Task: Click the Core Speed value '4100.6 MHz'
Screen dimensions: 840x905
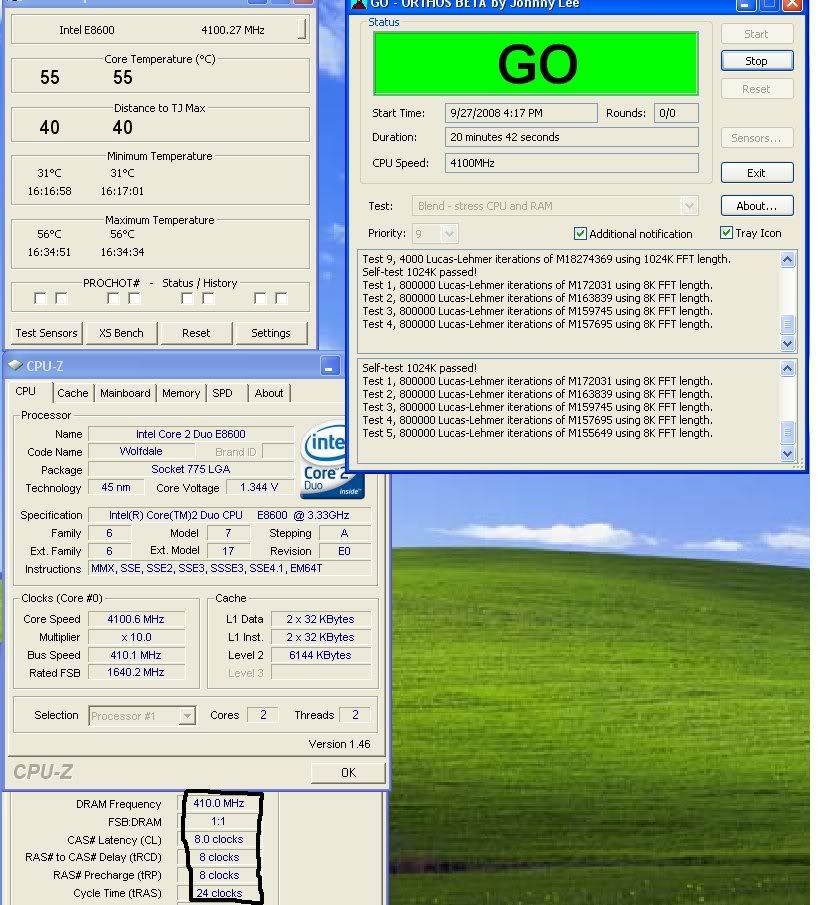Action: point(136,619)
